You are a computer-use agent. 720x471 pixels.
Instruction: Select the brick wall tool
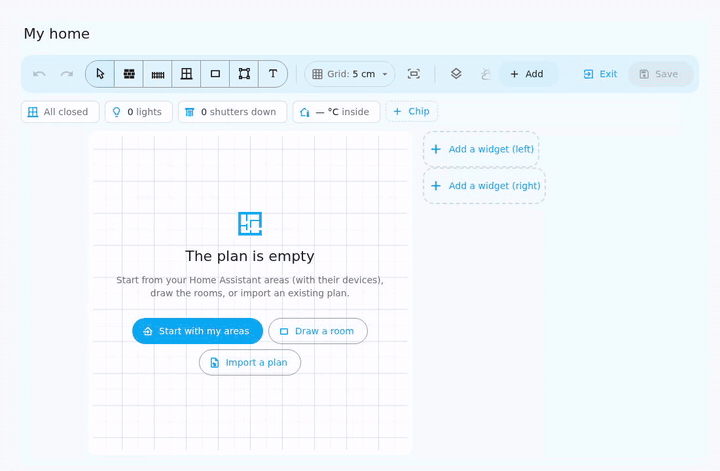[x=129, y=74]
